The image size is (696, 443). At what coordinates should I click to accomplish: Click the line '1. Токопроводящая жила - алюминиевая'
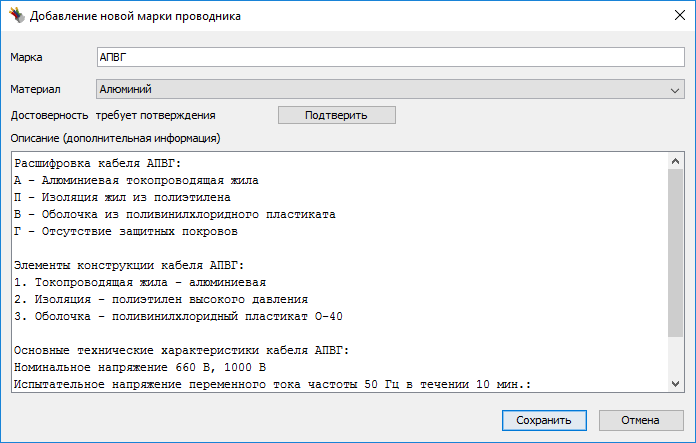point(140,282)
